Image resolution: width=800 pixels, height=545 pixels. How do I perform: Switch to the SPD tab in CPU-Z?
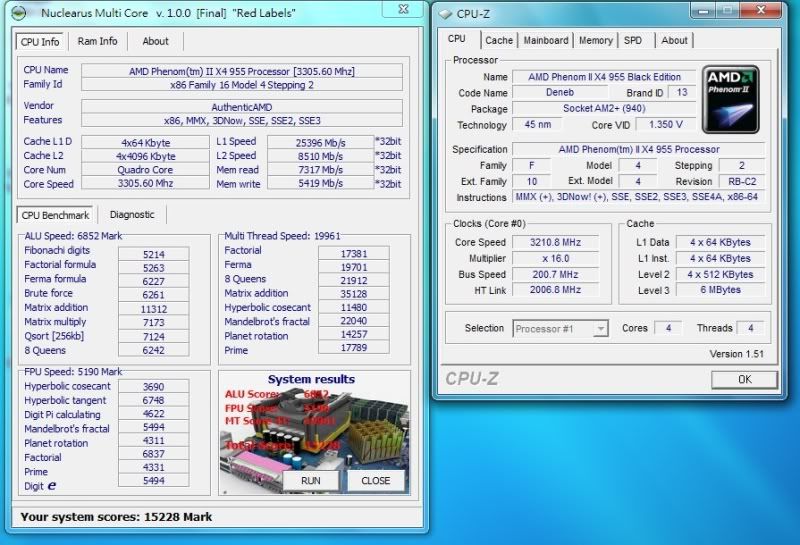click(x=633, y=40)
